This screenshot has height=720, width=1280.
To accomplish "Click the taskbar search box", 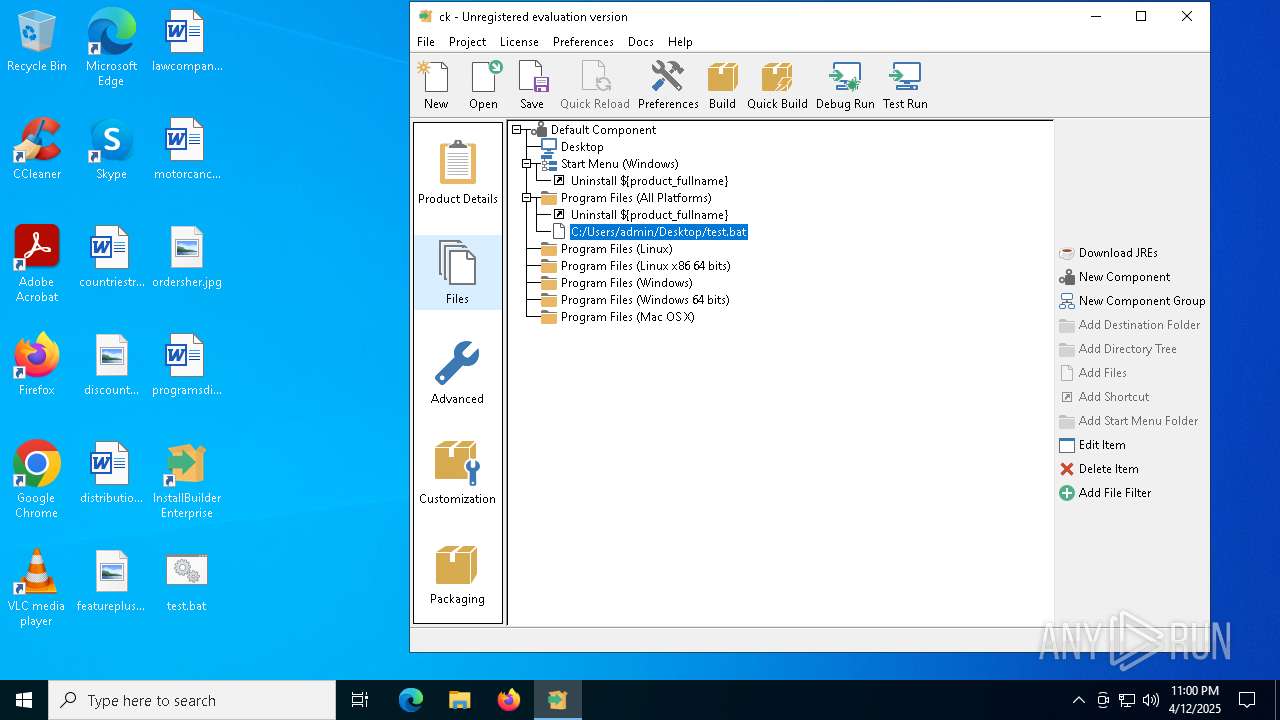I will coord(192,700).
